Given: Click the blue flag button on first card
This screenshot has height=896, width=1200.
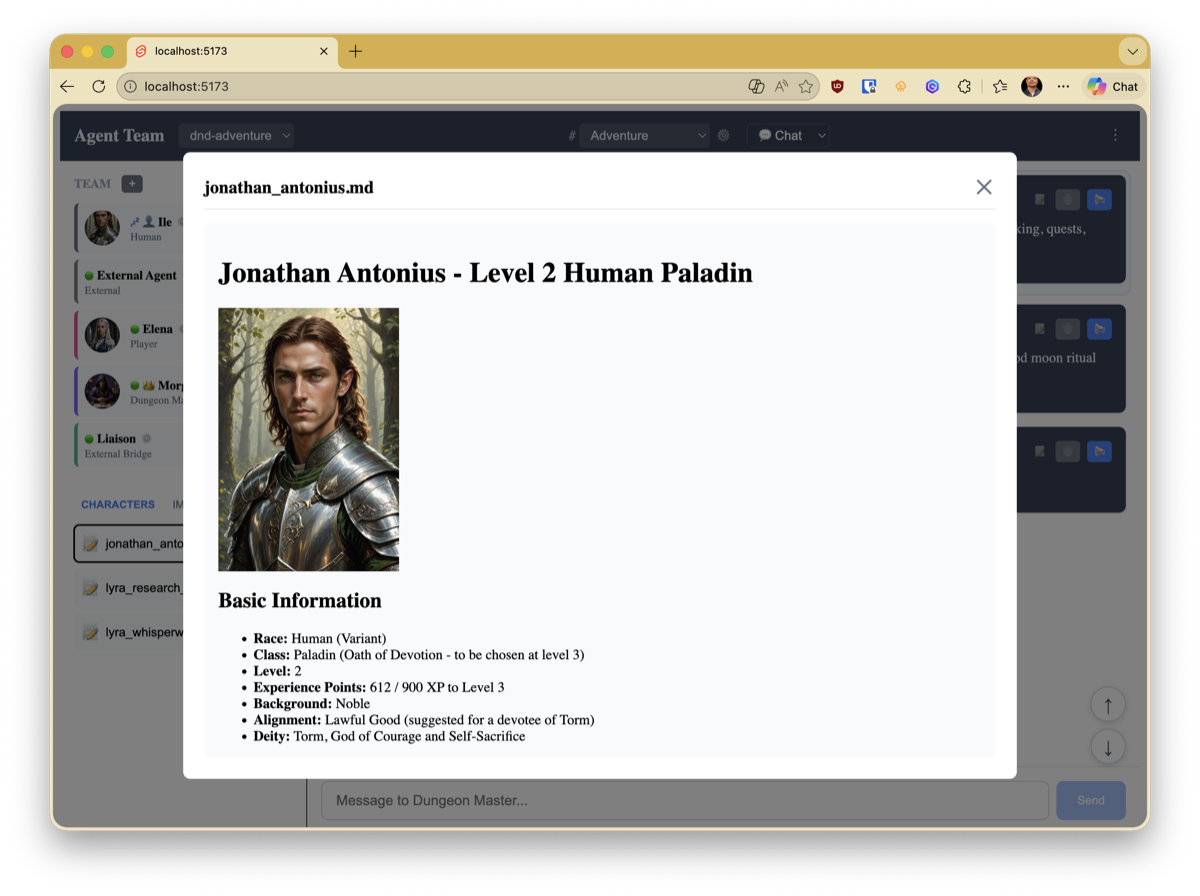Looking at the screenshot, I should [1099, 200].
